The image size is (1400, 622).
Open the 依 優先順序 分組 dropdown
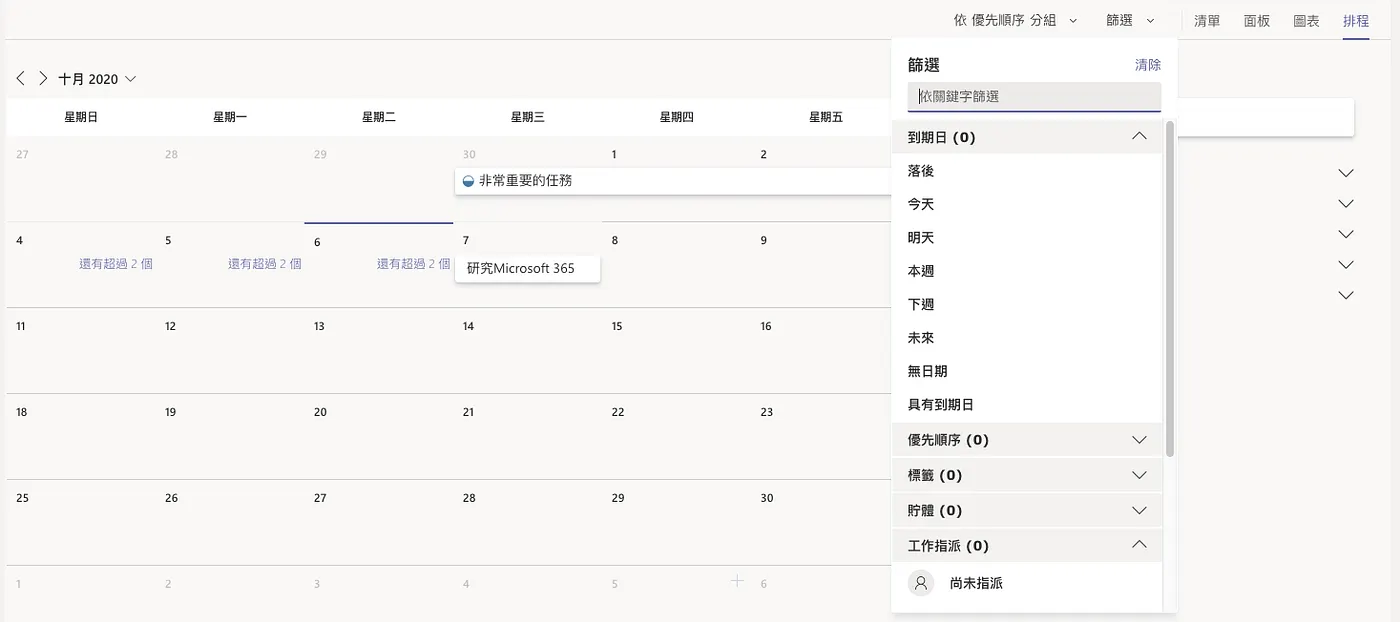[1015, 20]
